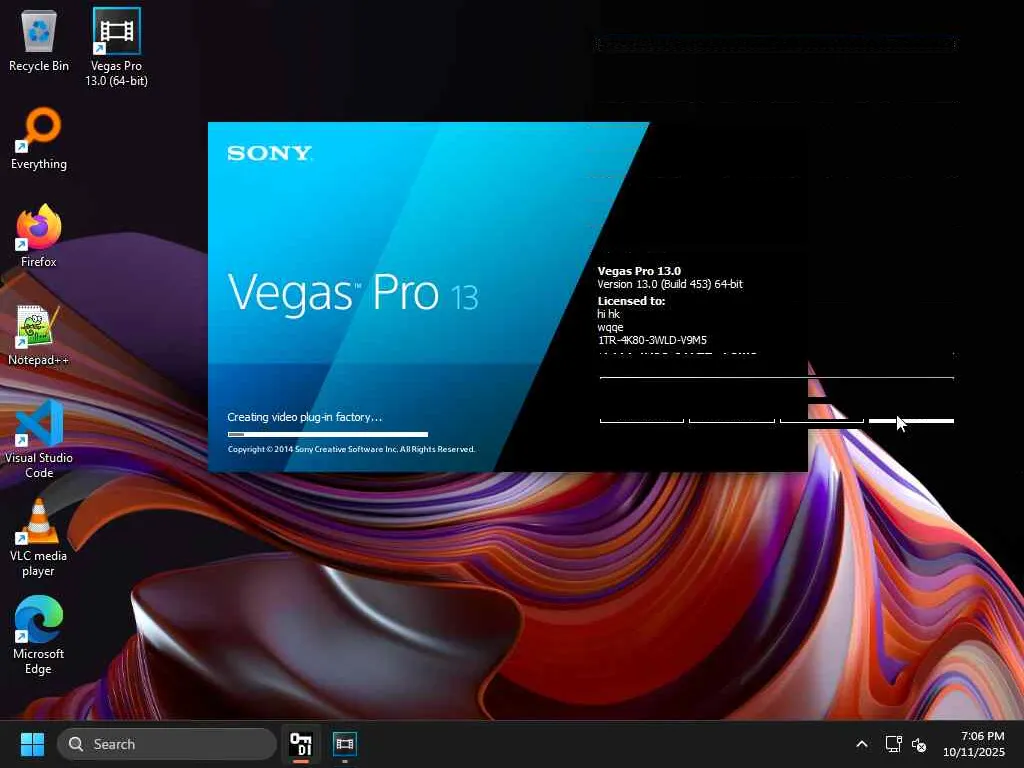Select the Microsoft Edge desktop shortcut
Viewport: 1024px width, 768px height.
39,635
